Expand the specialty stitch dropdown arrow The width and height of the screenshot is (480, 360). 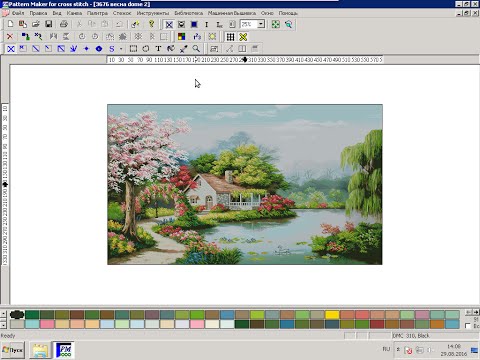121,49
